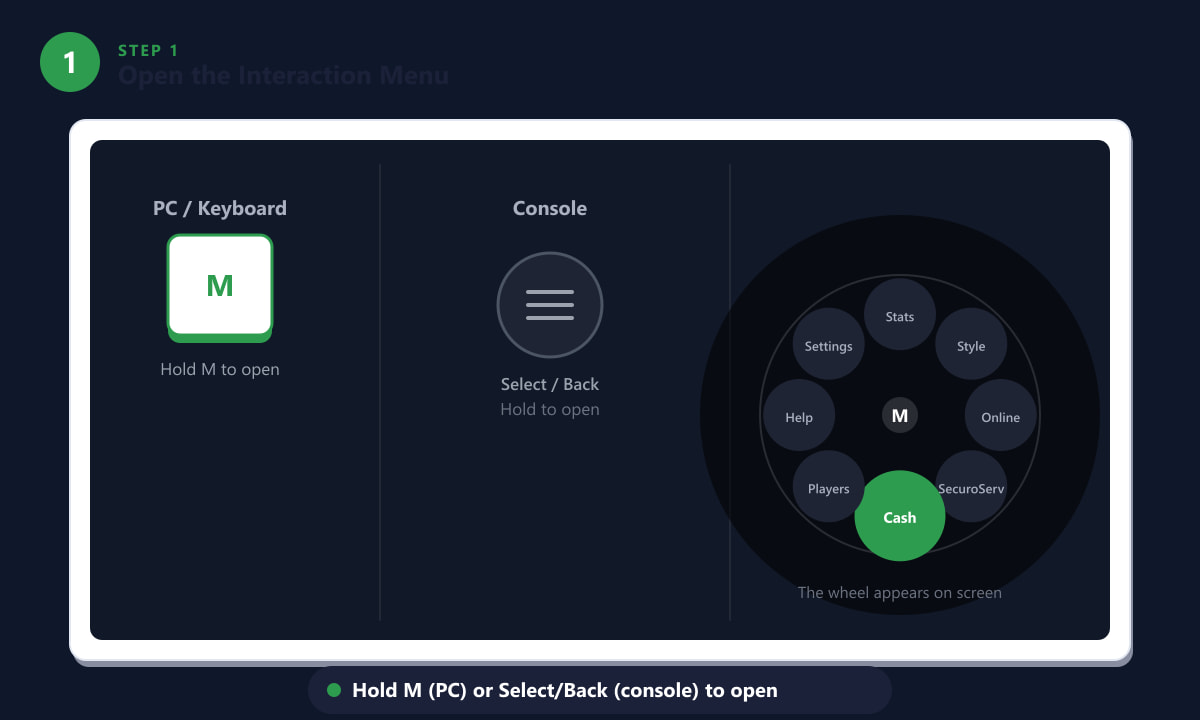This screenshot has width=1200, height=720.
Task: Click 'The wheel appears on screen' caption
Action: point(900,592)
